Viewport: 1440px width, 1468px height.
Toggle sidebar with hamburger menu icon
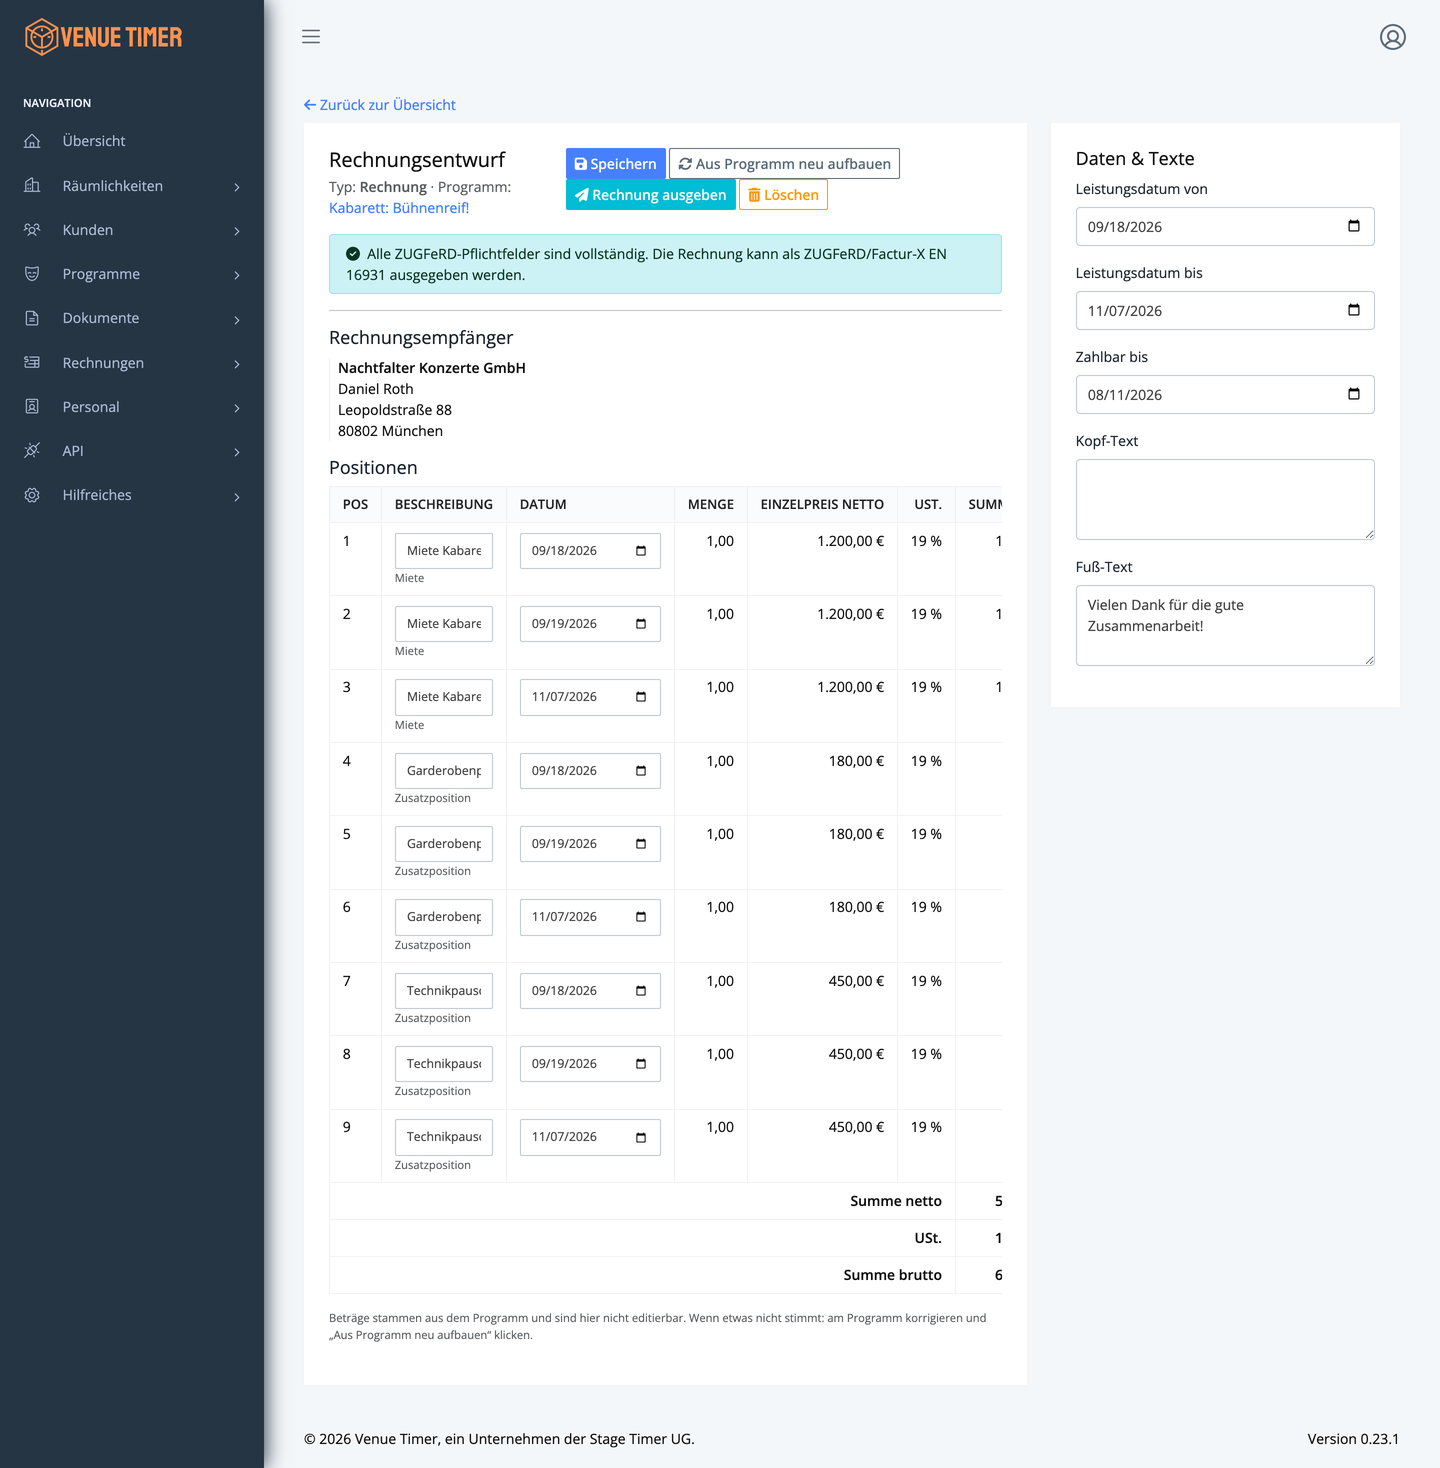(x=311, y=37)
